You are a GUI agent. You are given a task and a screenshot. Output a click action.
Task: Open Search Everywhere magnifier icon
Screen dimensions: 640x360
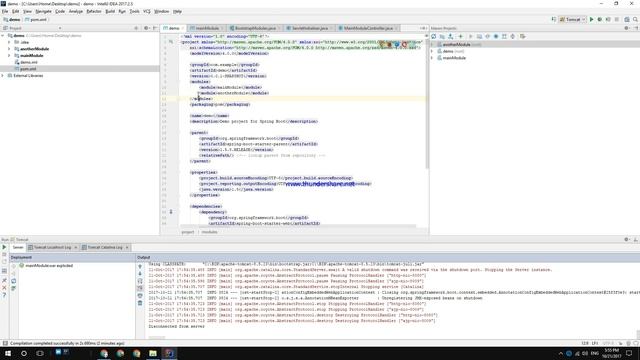pos(636,19)
